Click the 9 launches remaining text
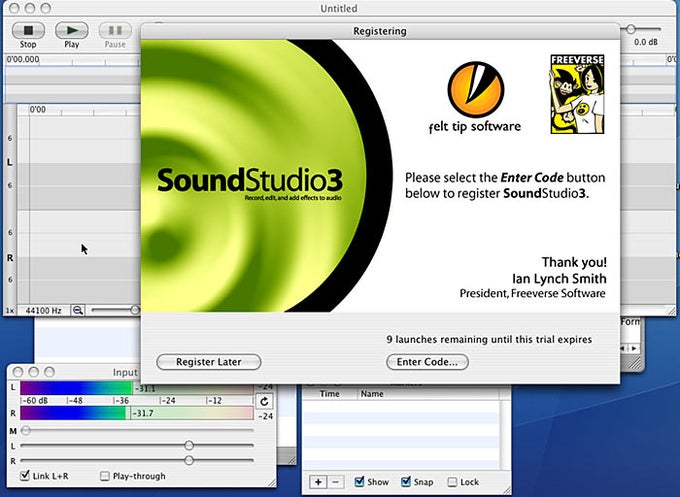The image size is (680, 497). tap(489, 339)
